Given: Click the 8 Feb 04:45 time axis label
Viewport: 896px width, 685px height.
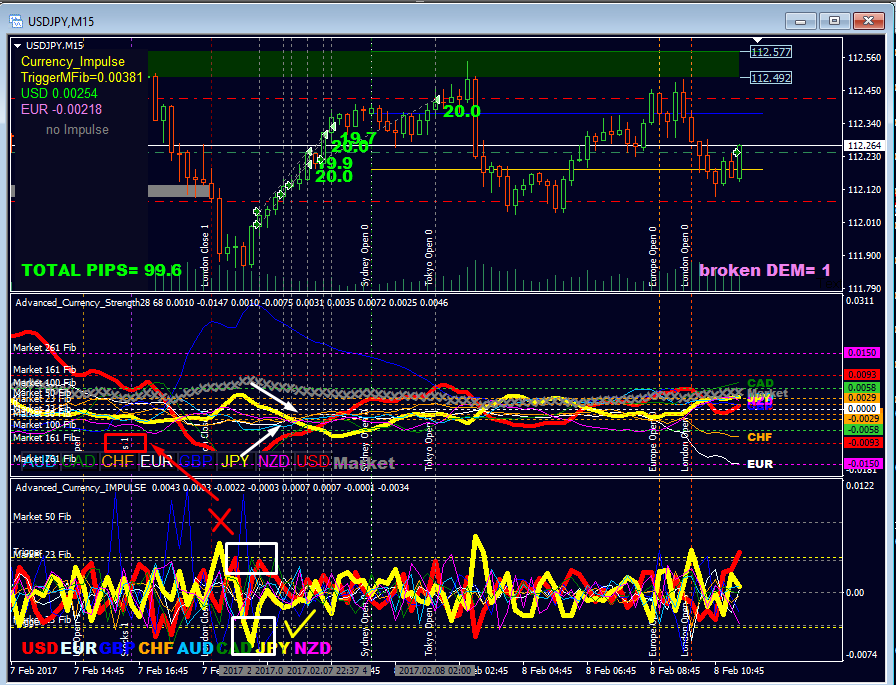Looking at the screenshot, I should tap(547, 670).
